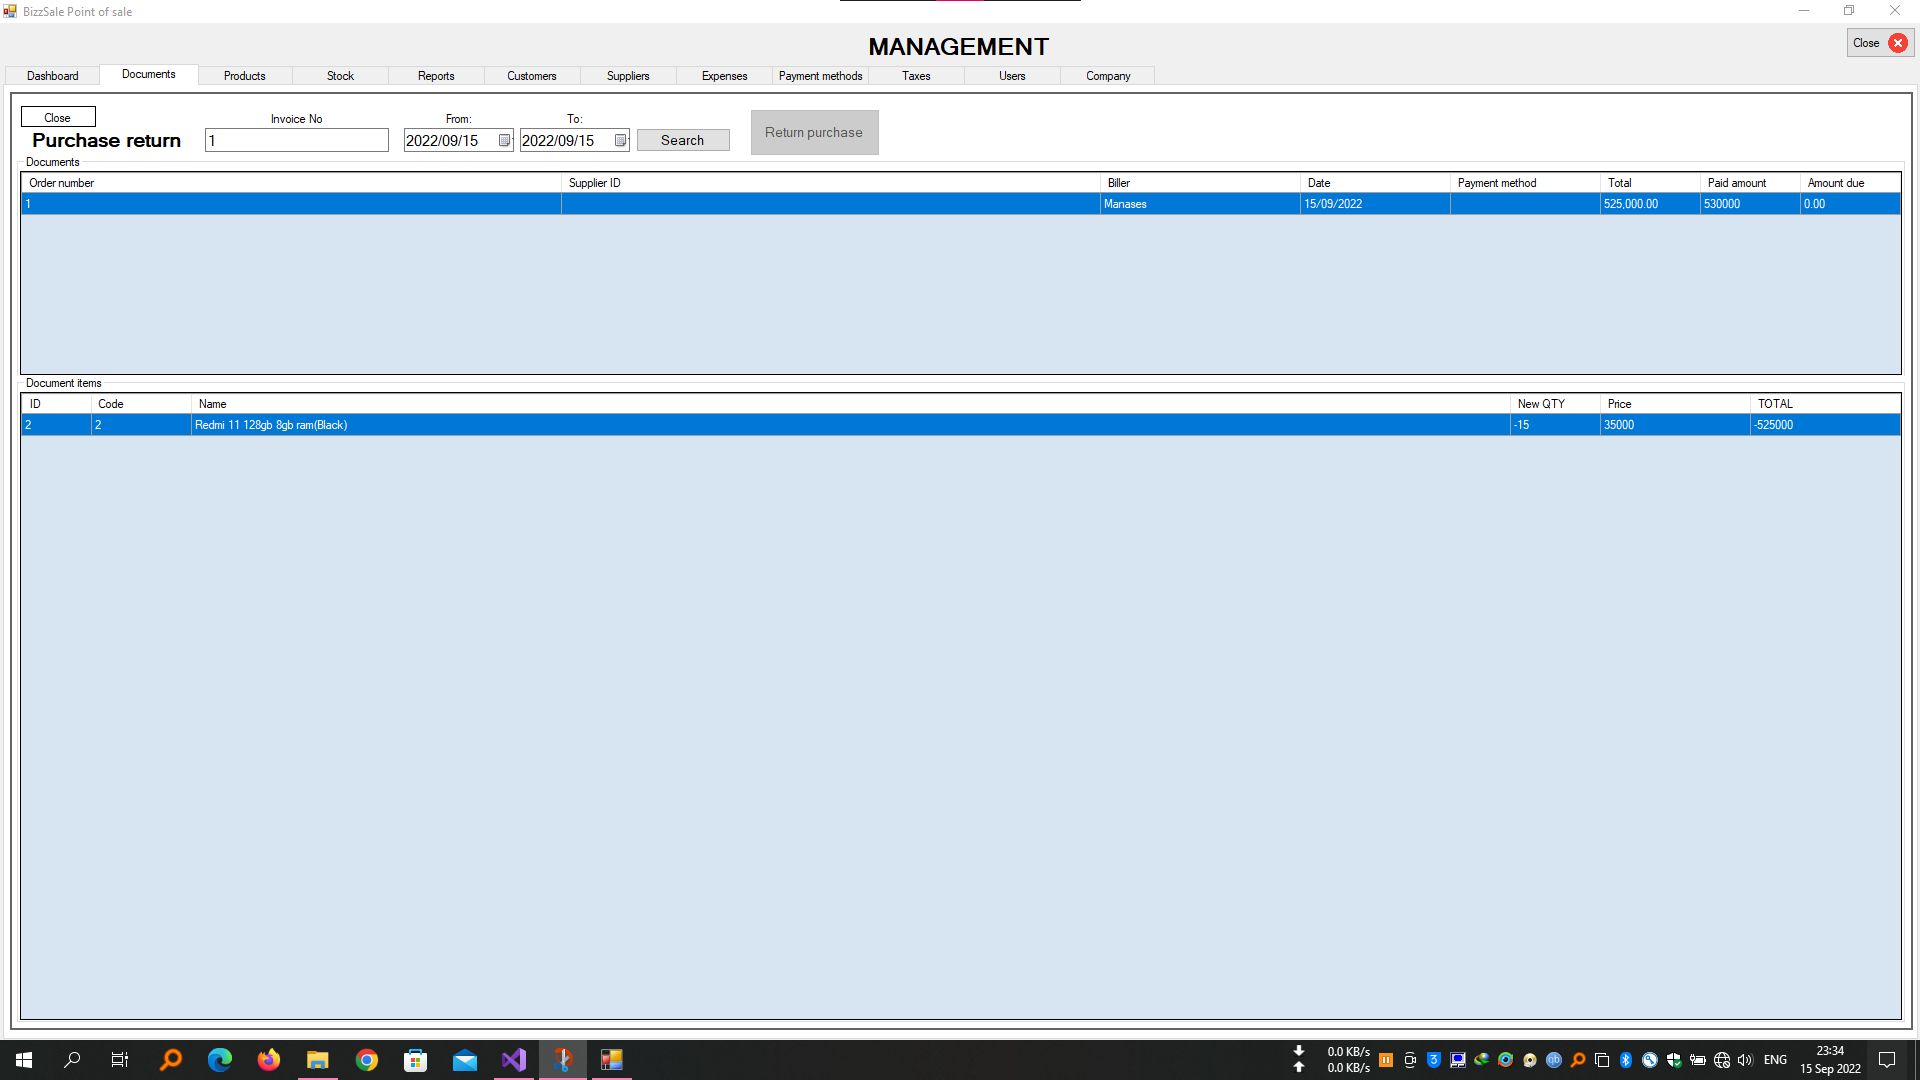
Task: Open the Mail app in the taskbar
Action: click(464, 1060)
